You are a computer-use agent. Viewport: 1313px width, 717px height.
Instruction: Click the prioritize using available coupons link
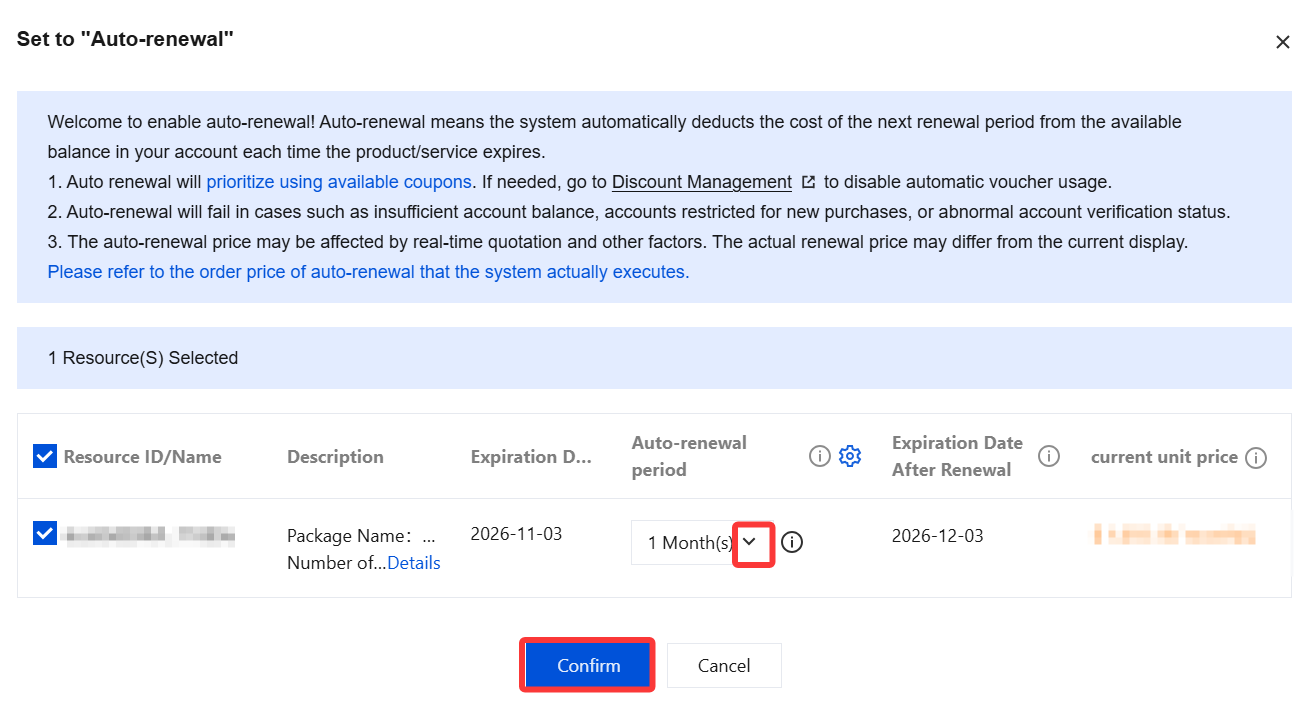click(x=339, y=182)
